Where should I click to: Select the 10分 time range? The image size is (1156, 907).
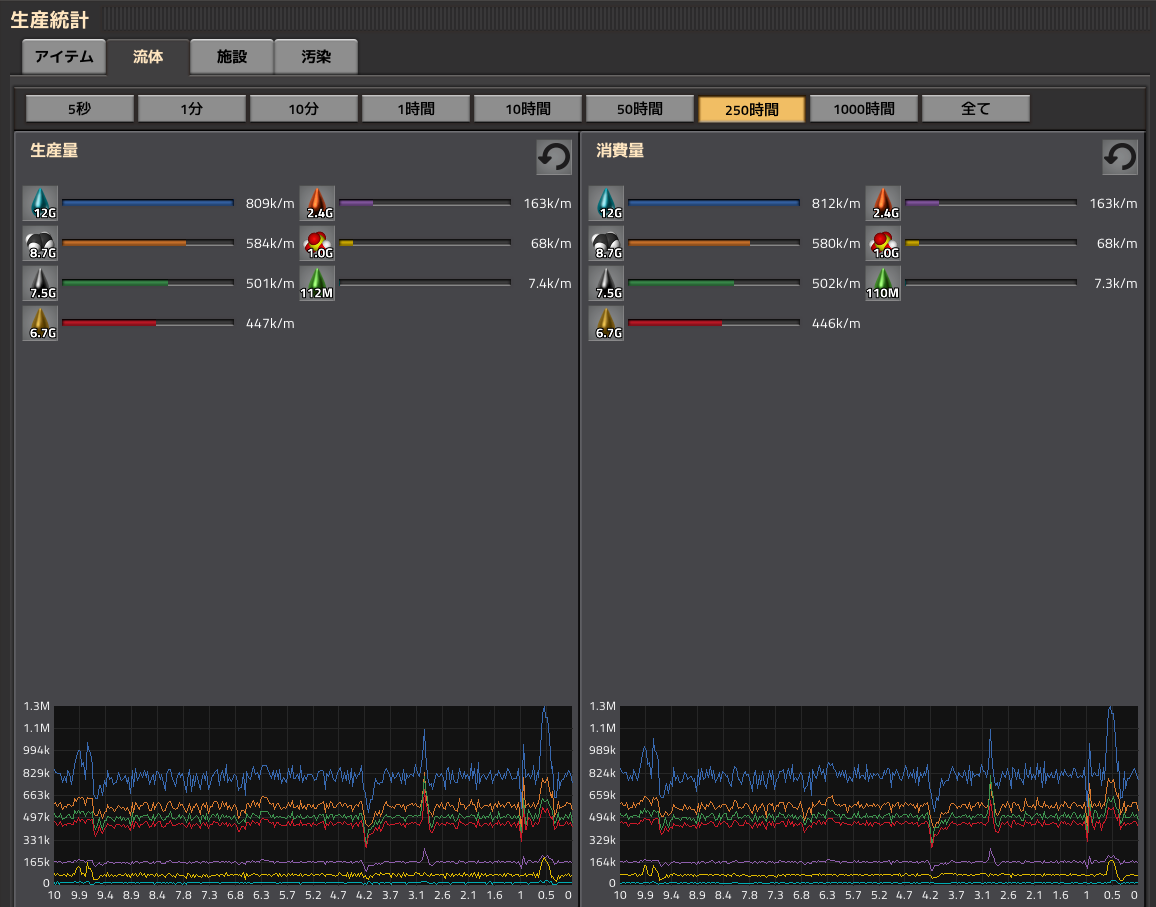click(x=304, y=108)
